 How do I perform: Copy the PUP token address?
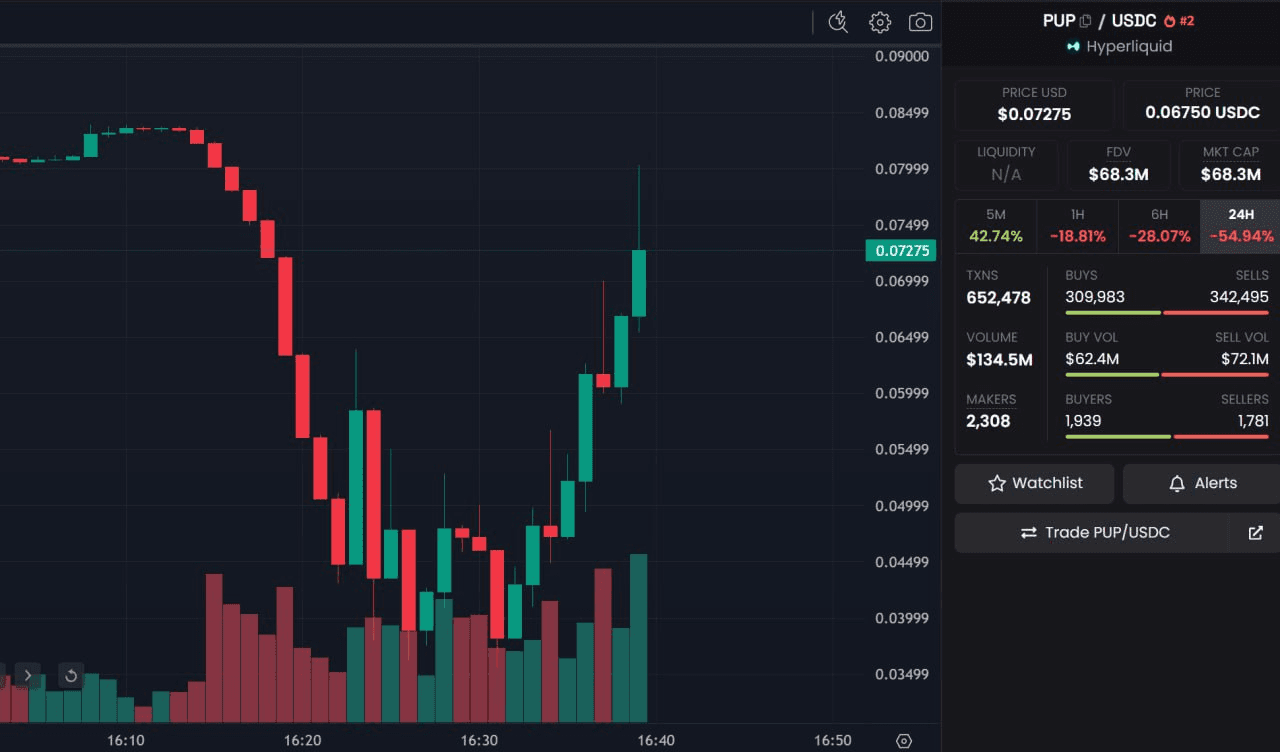click(1086, 21)
